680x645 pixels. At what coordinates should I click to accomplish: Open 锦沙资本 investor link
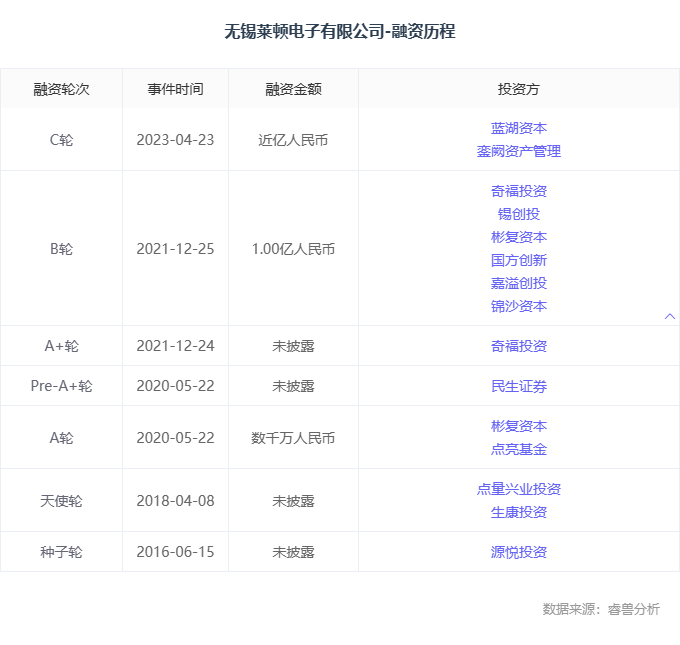click(519, 306)
